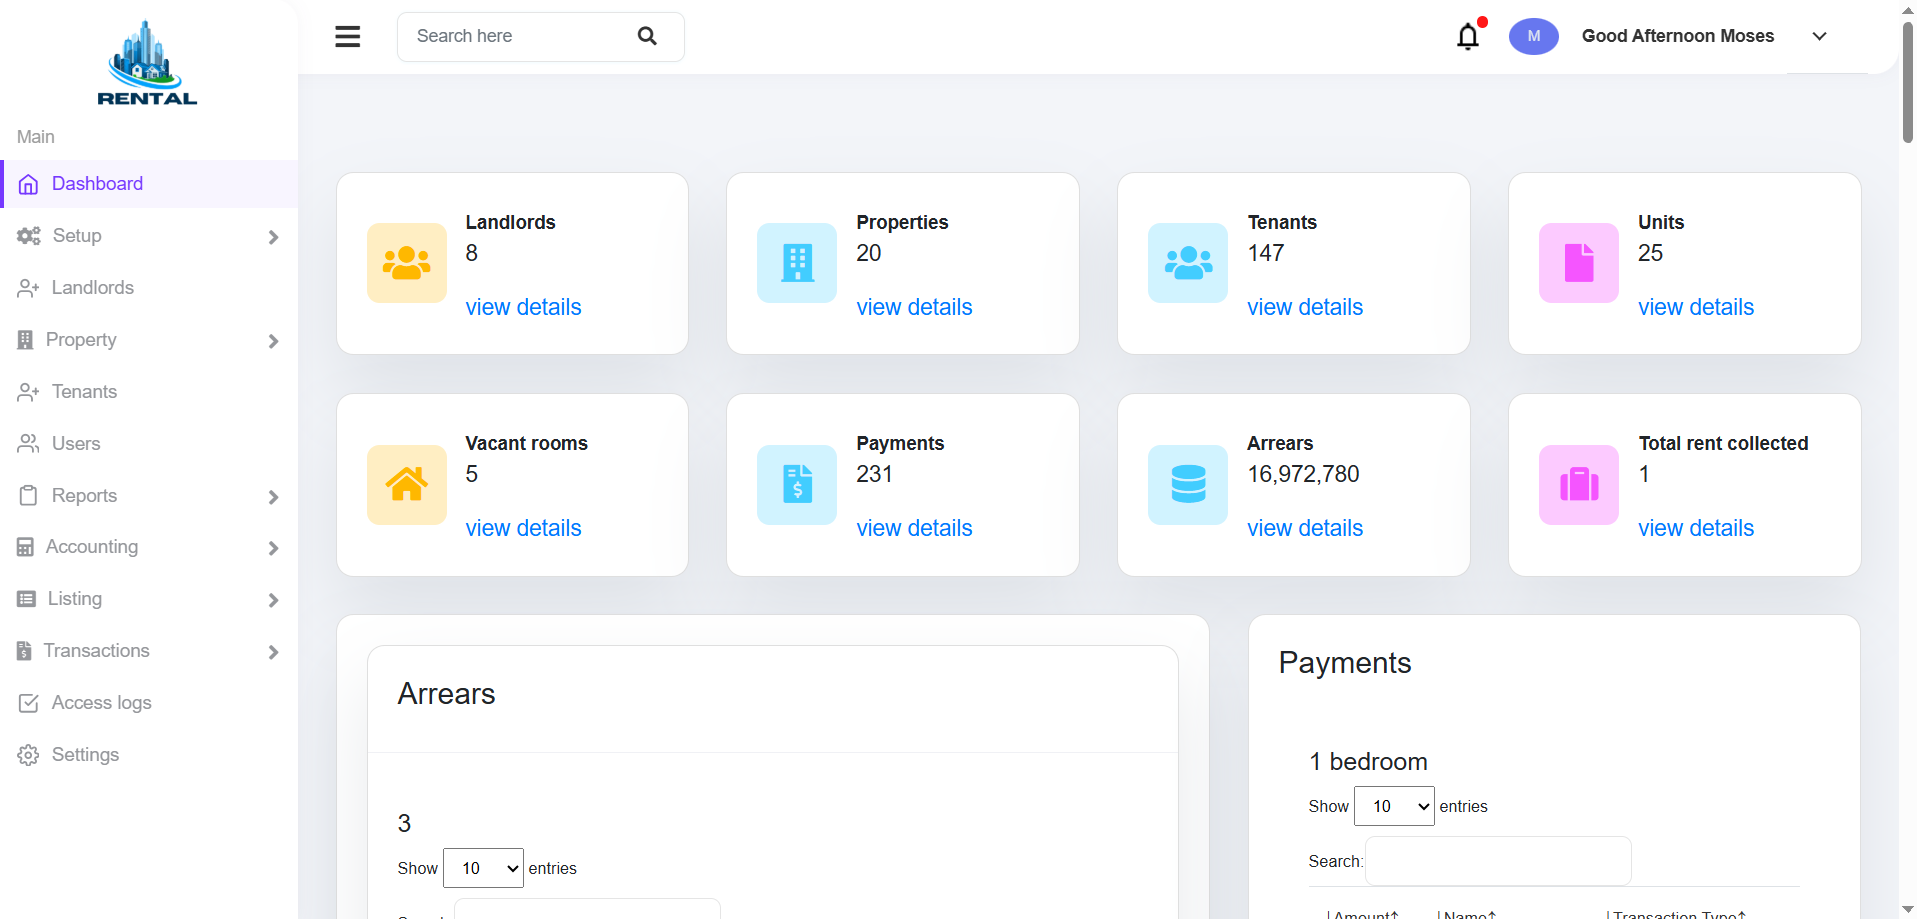This screenshot has width=1917, height=919.
Task: Expand the Transactions submenu chevron
Action: pyautogui.click(x=273, y=652)
